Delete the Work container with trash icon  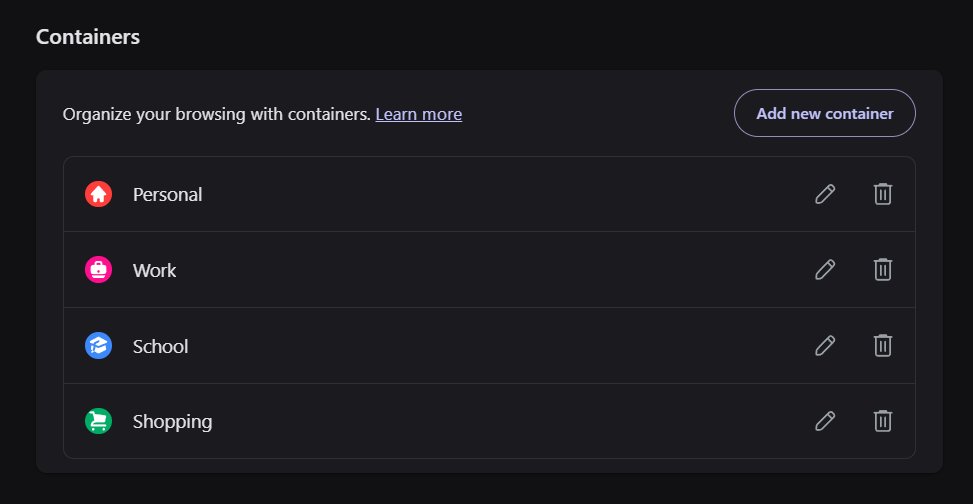[x=883, y=270]
